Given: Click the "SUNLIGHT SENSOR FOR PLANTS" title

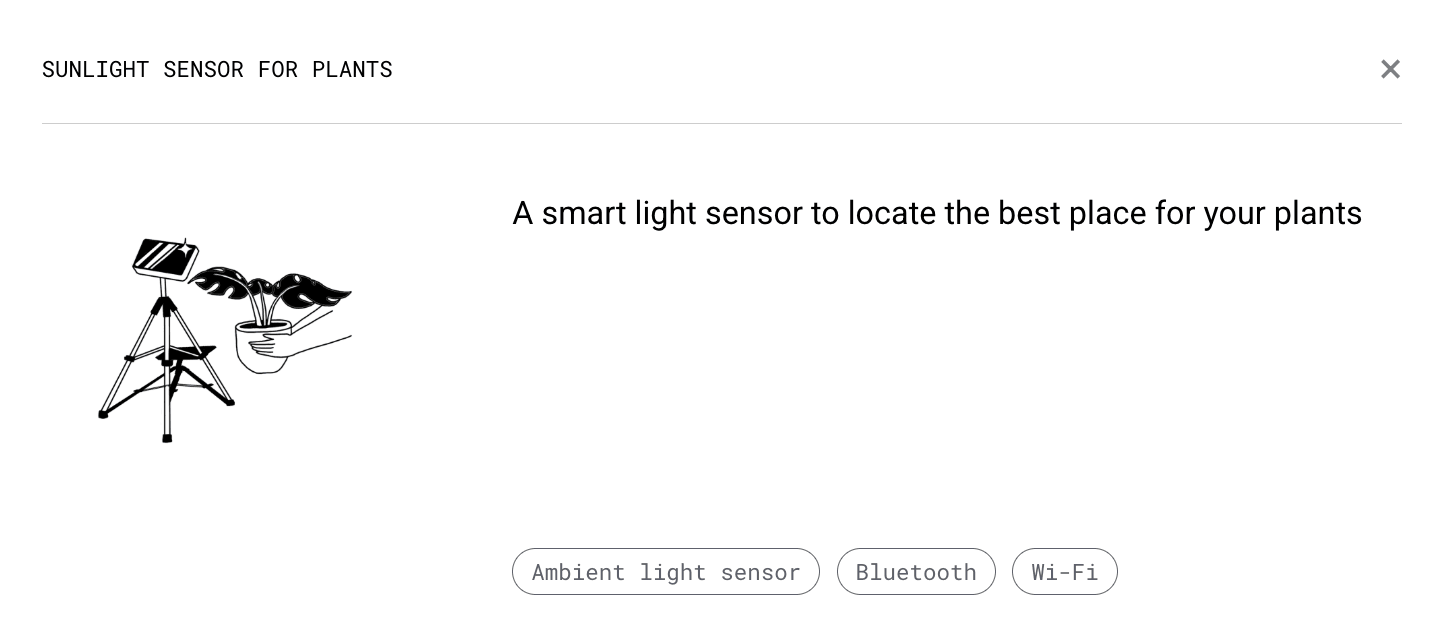Looking at the screenshot, I should pos(217,69).
